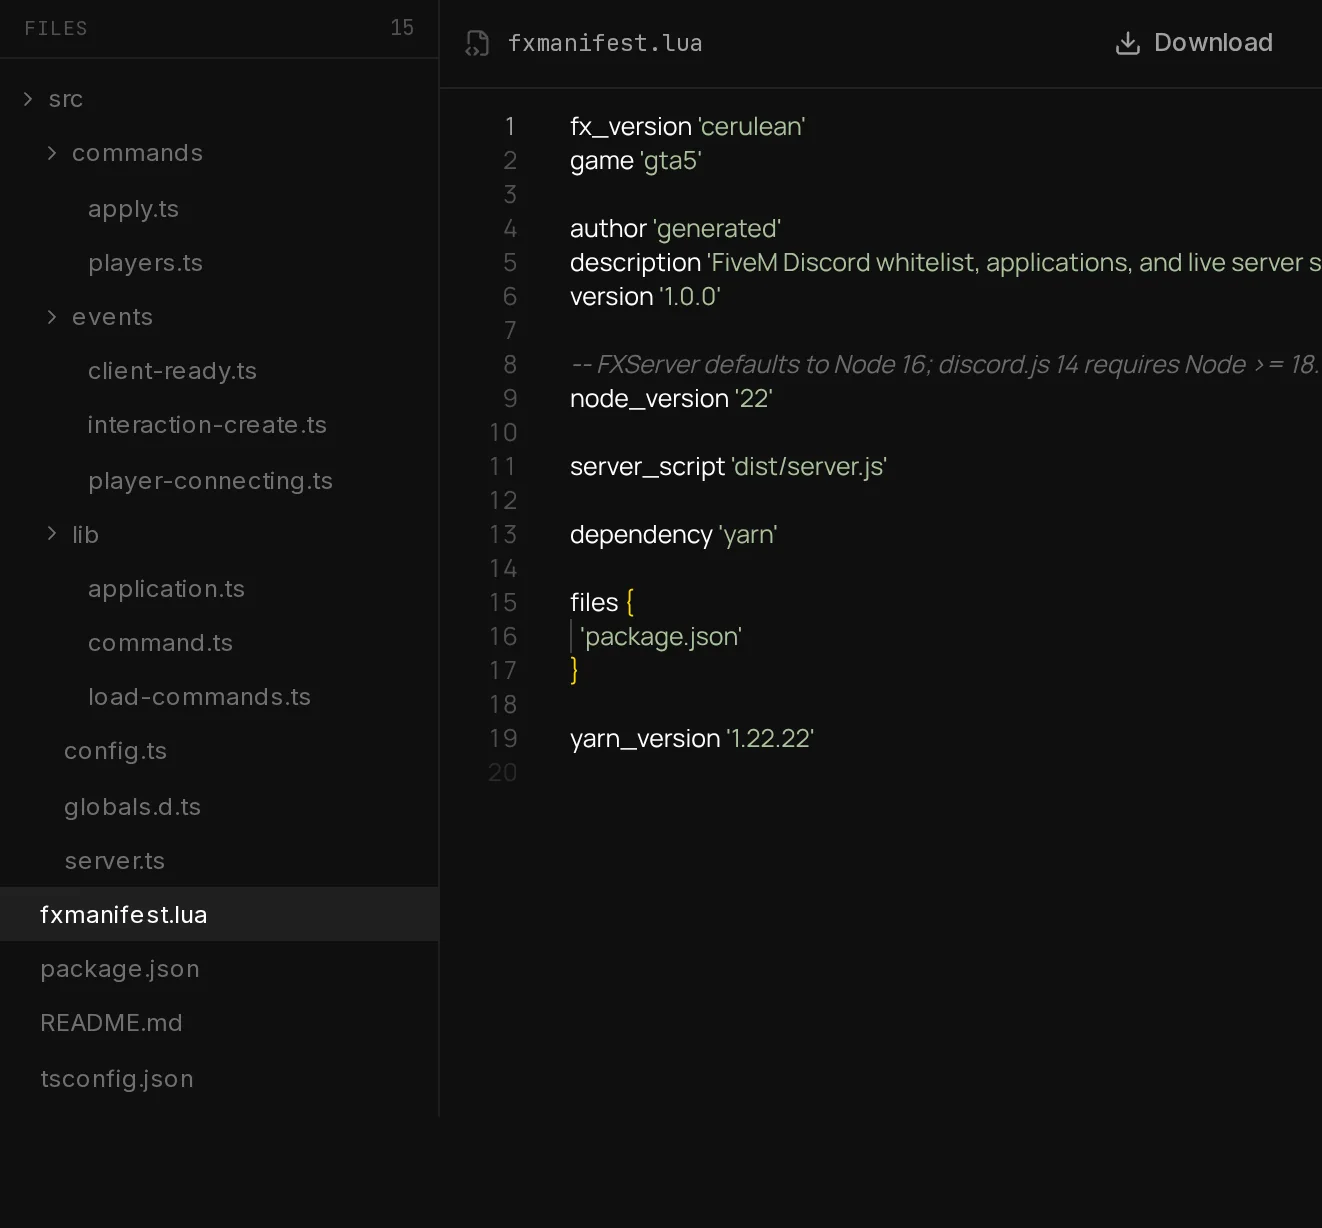Click 'package.json' string in code
The image size is (1322, 1228).
click(x=661, y=637)
